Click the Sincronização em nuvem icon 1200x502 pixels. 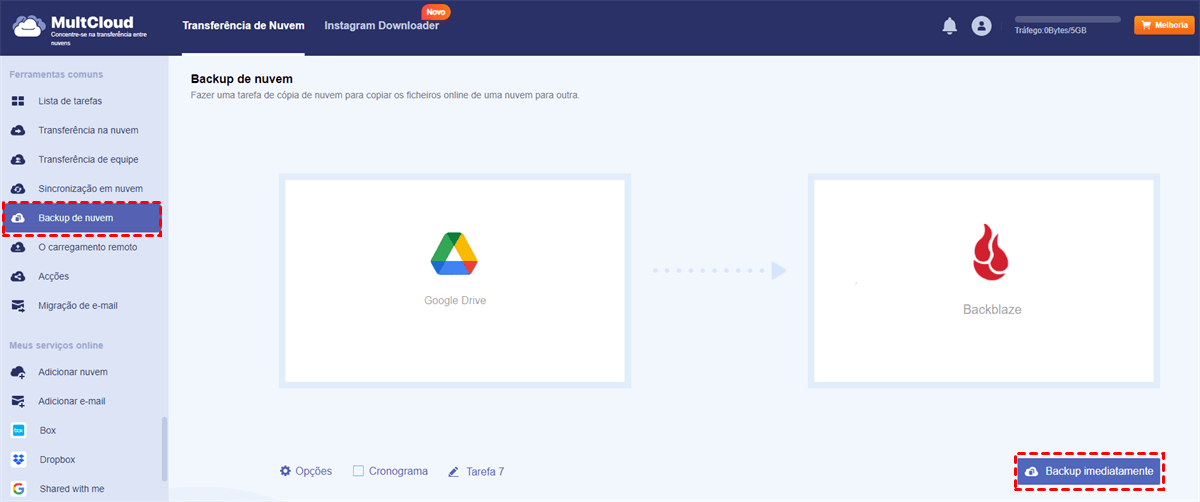pyautogui.click(x=18, y=188)
